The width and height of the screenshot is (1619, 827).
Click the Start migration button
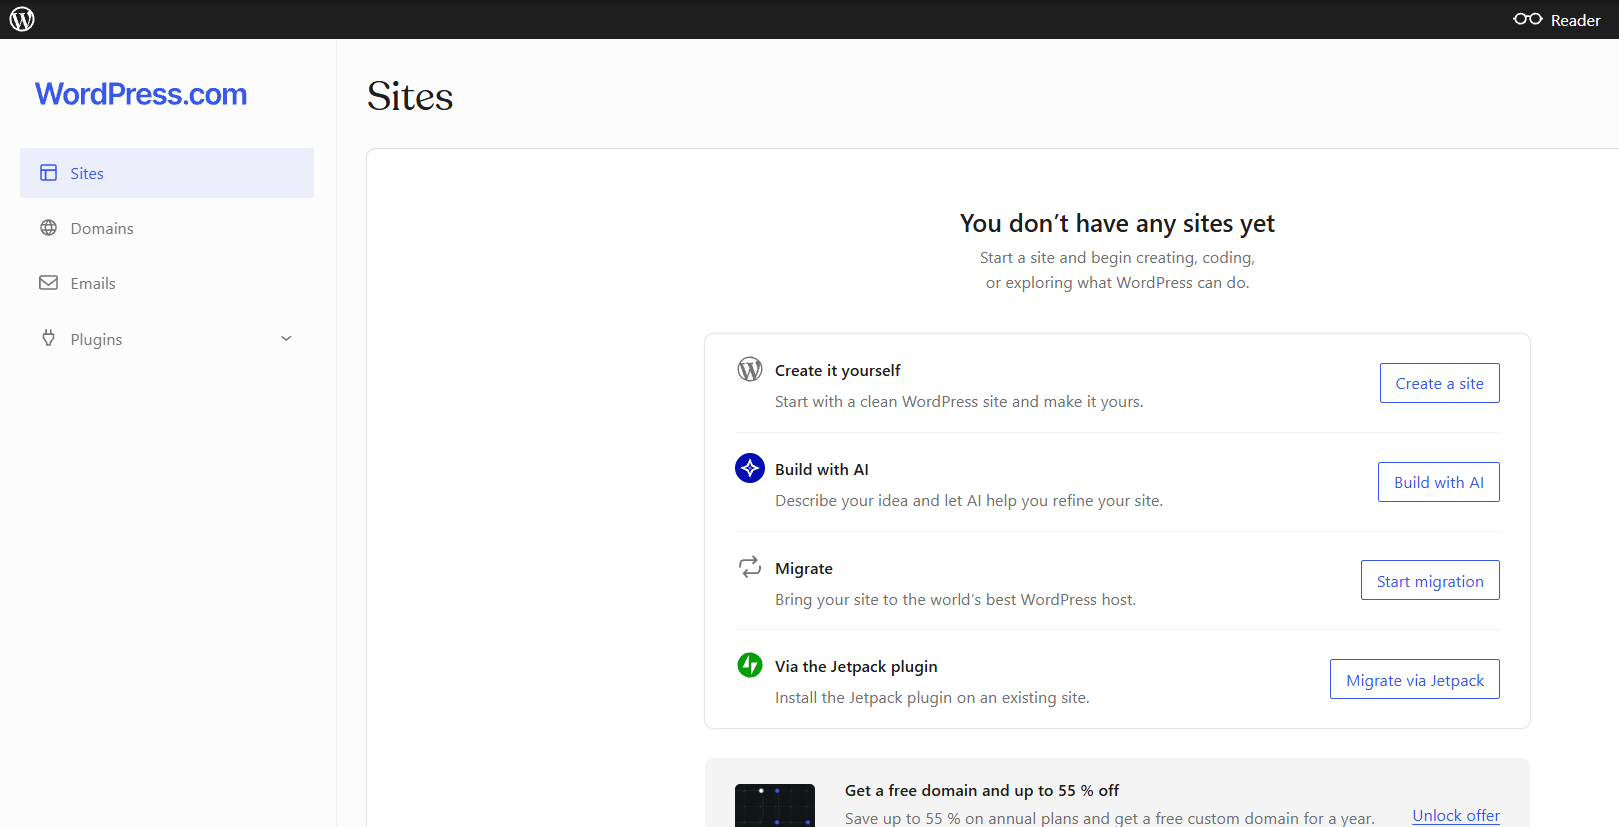coord(1430,580)
